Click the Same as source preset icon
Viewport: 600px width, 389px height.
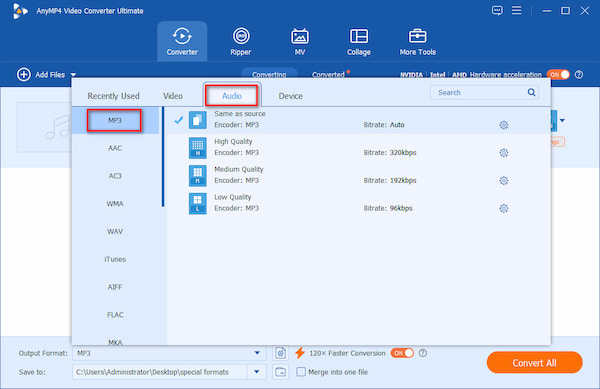[x=197, y=120]
